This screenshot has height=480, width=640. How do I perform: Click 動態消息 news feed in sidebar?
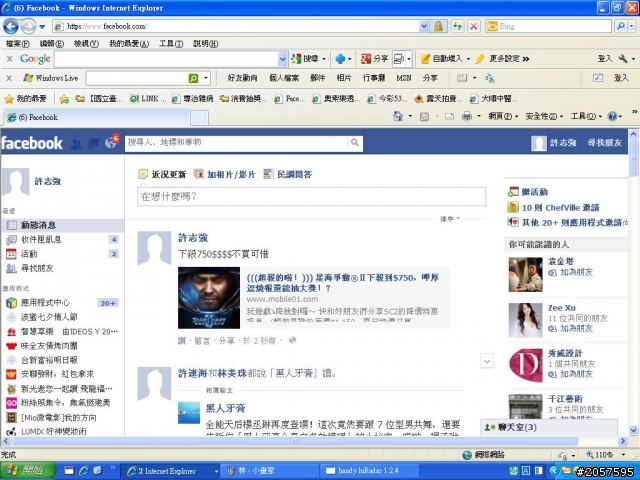pos(62,225)
